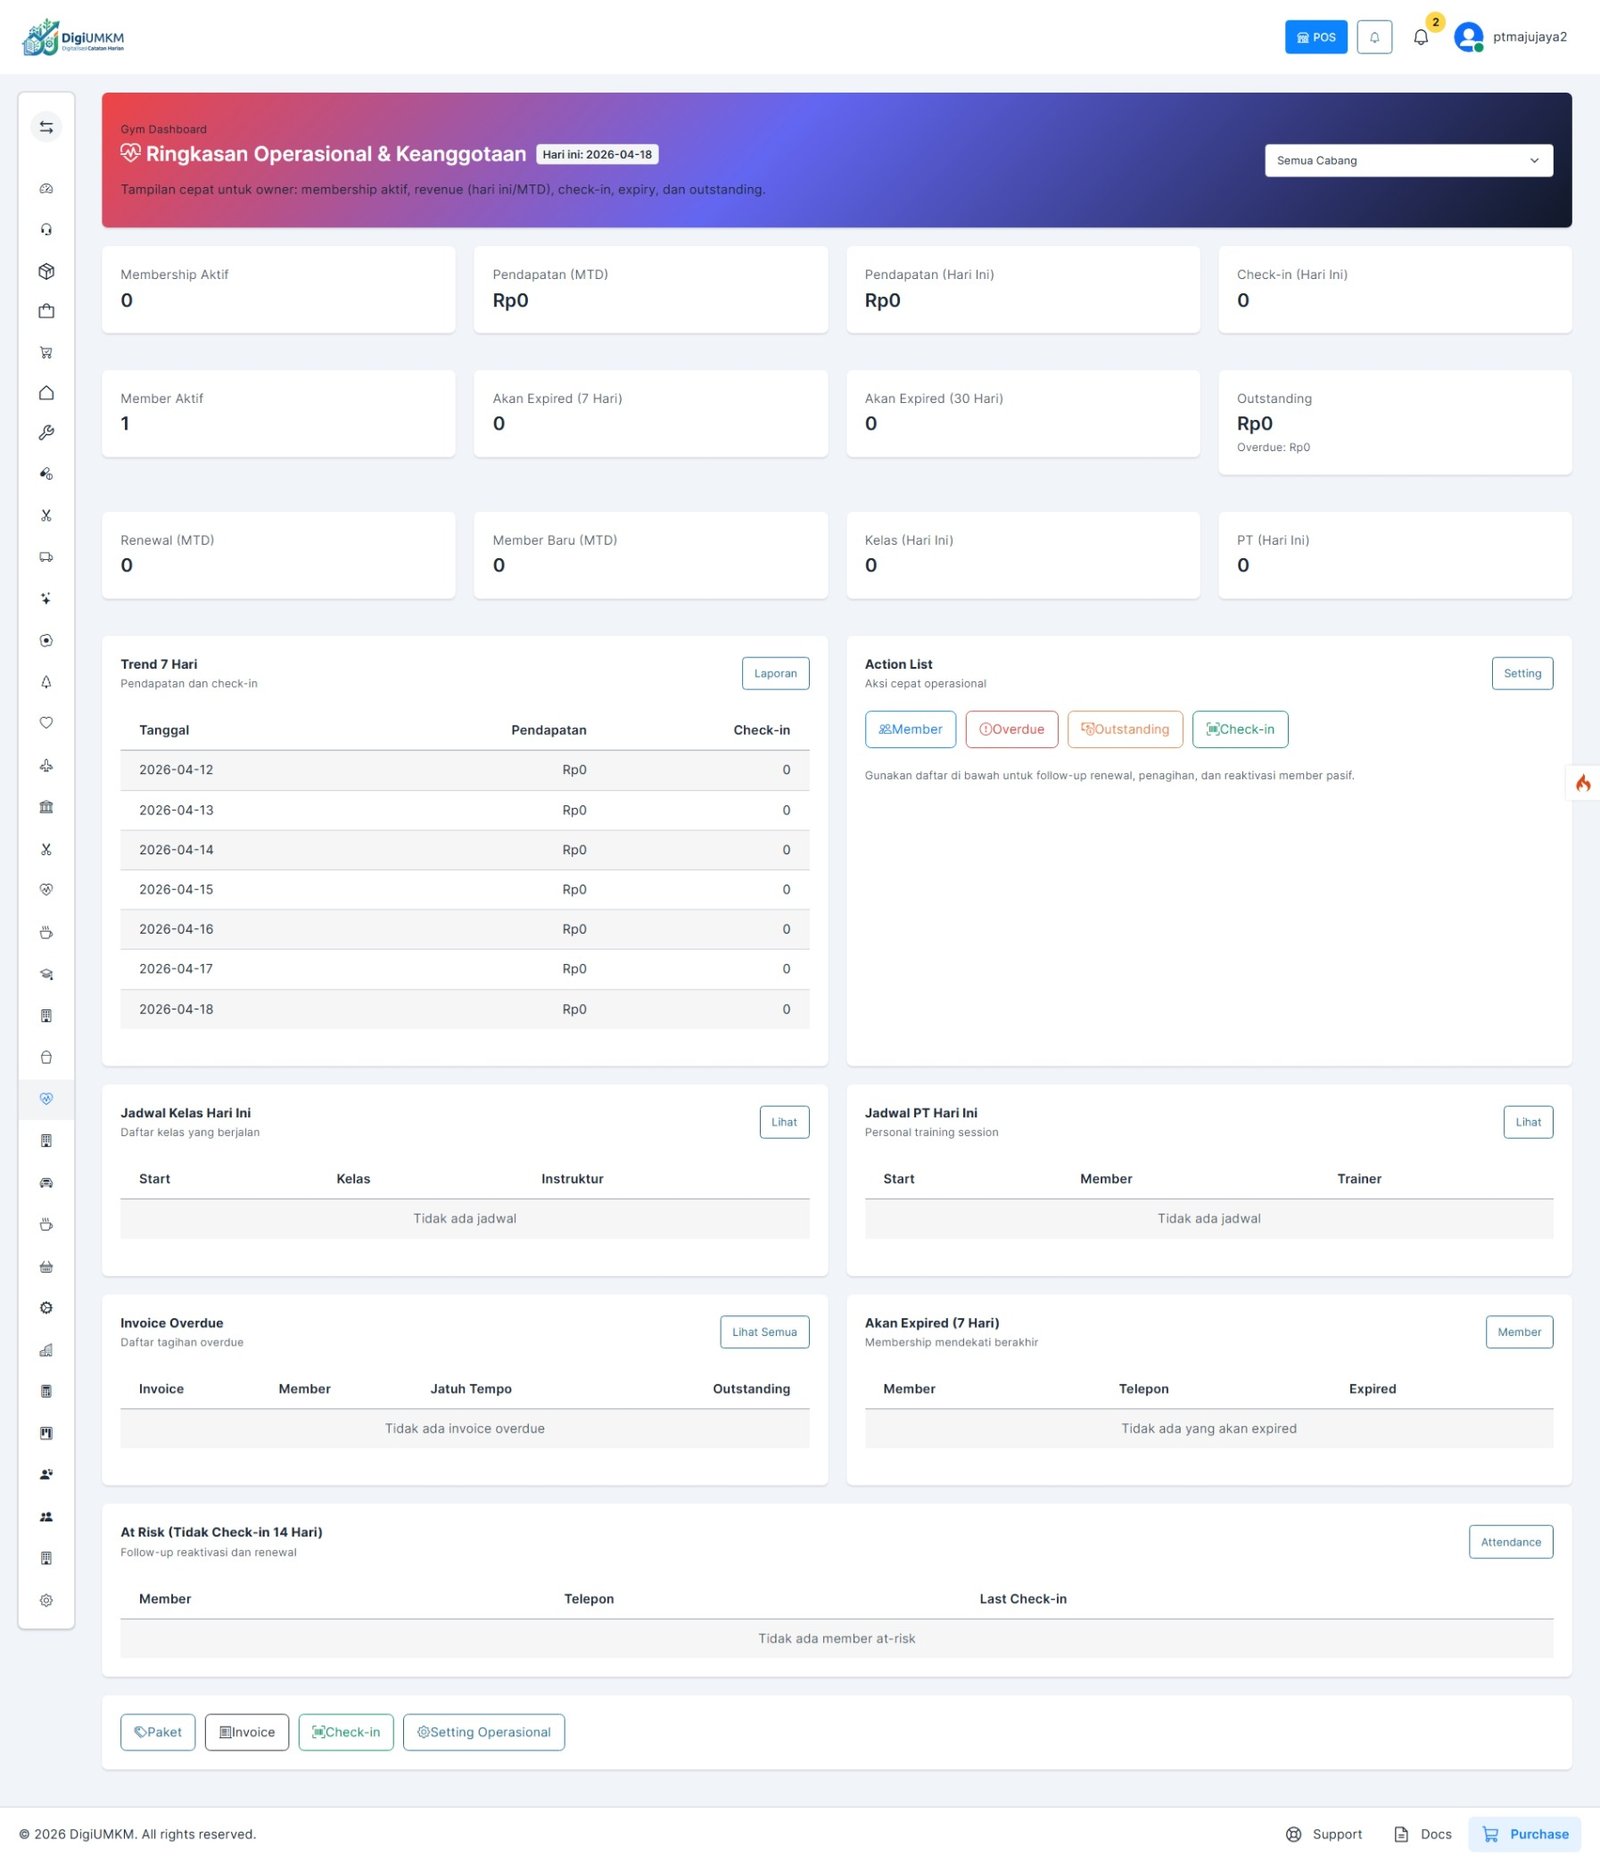Click the headset support icon in sidebar
Image resolution: width=1600 pixels, height=1861 pixels.
coord(46,230)
